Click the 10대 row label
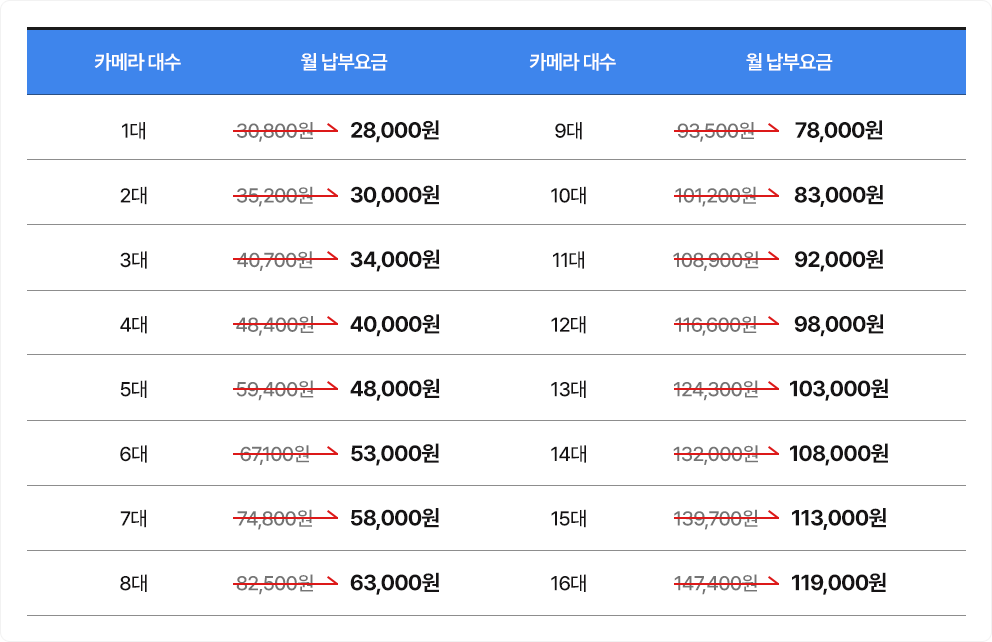Screen dimensions: 992x642 [x=568, y=195]
